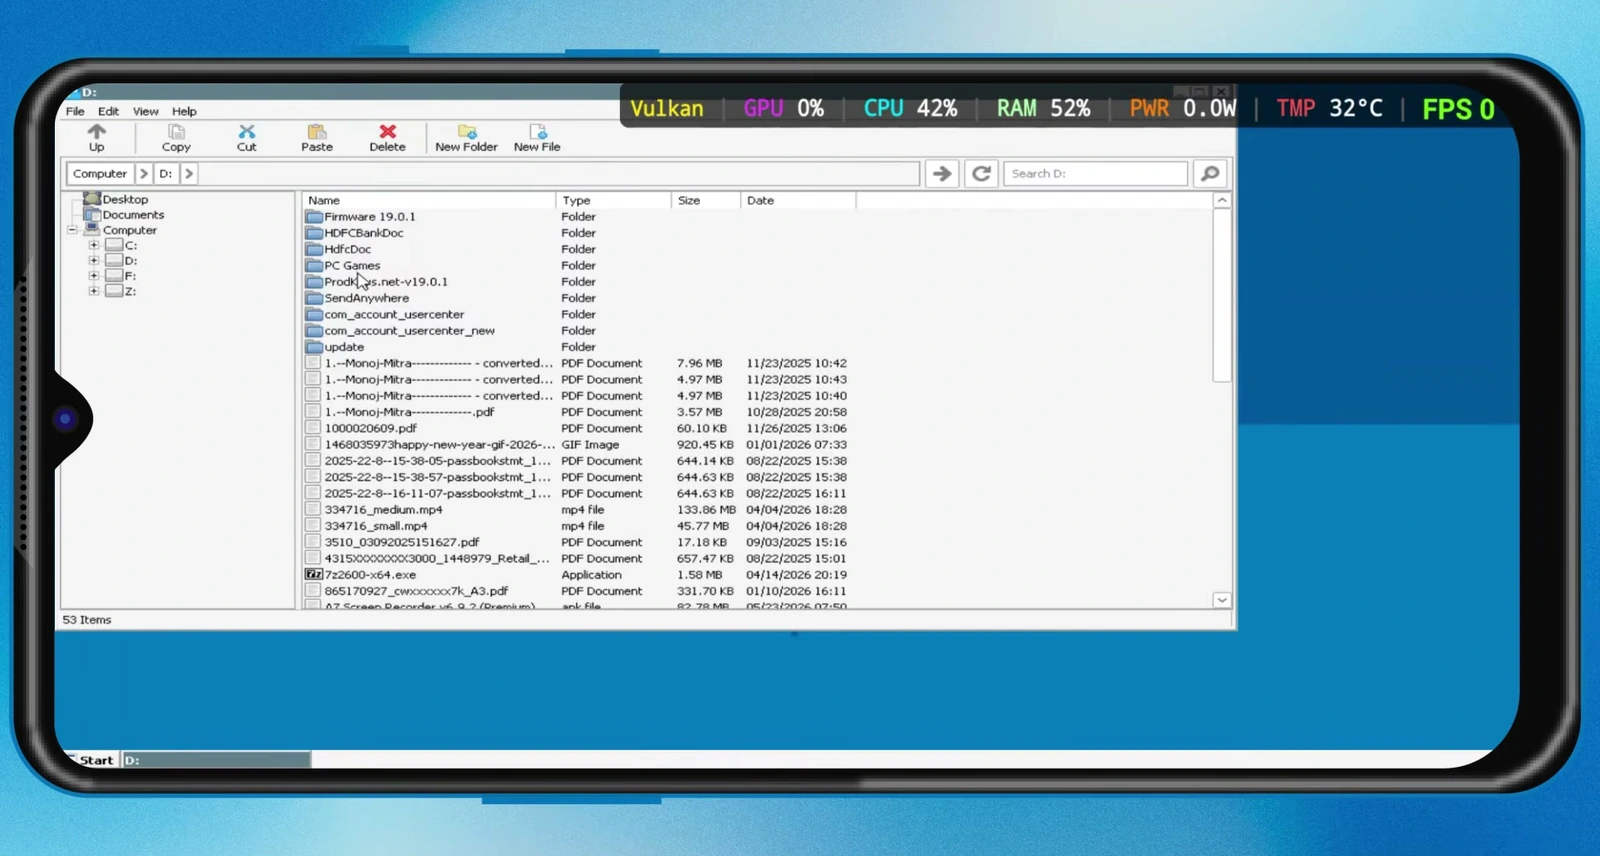The height and width of the screenshot is (856, 1600).
Task: Create a New Folder
Action: 466,138
